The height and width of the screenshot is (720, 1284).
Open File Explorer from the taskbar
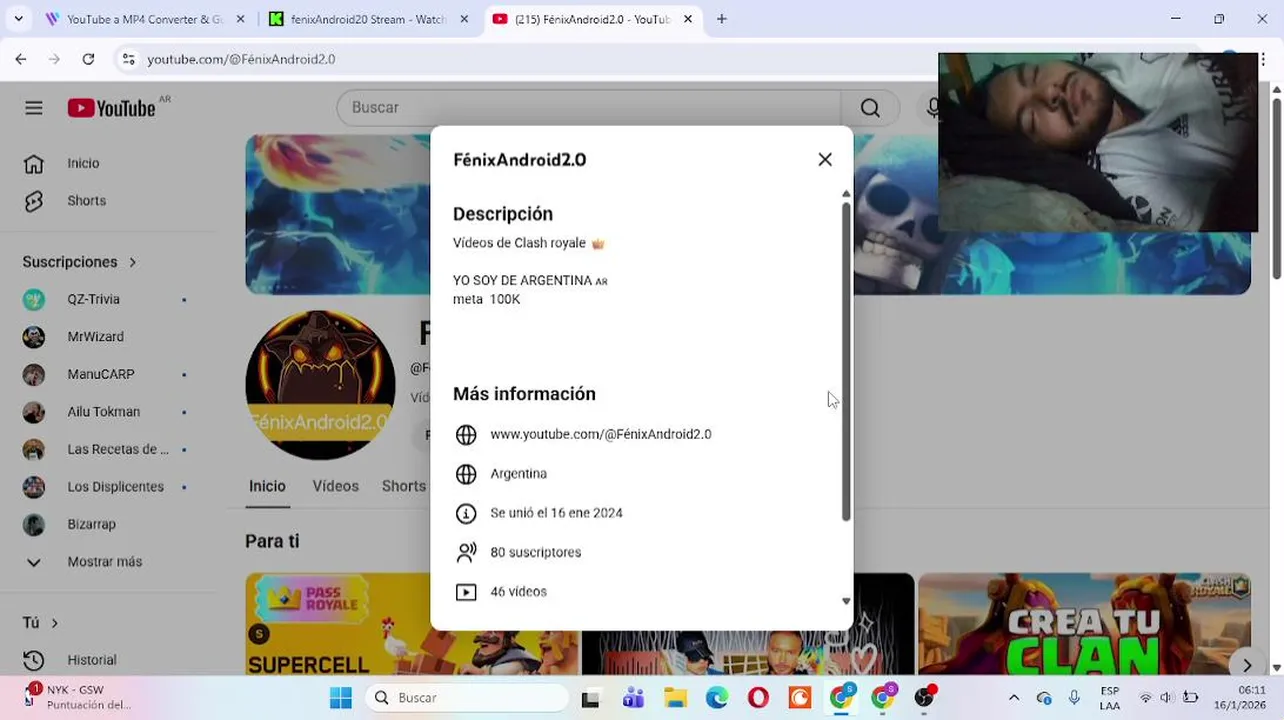[x=675, y=698]
